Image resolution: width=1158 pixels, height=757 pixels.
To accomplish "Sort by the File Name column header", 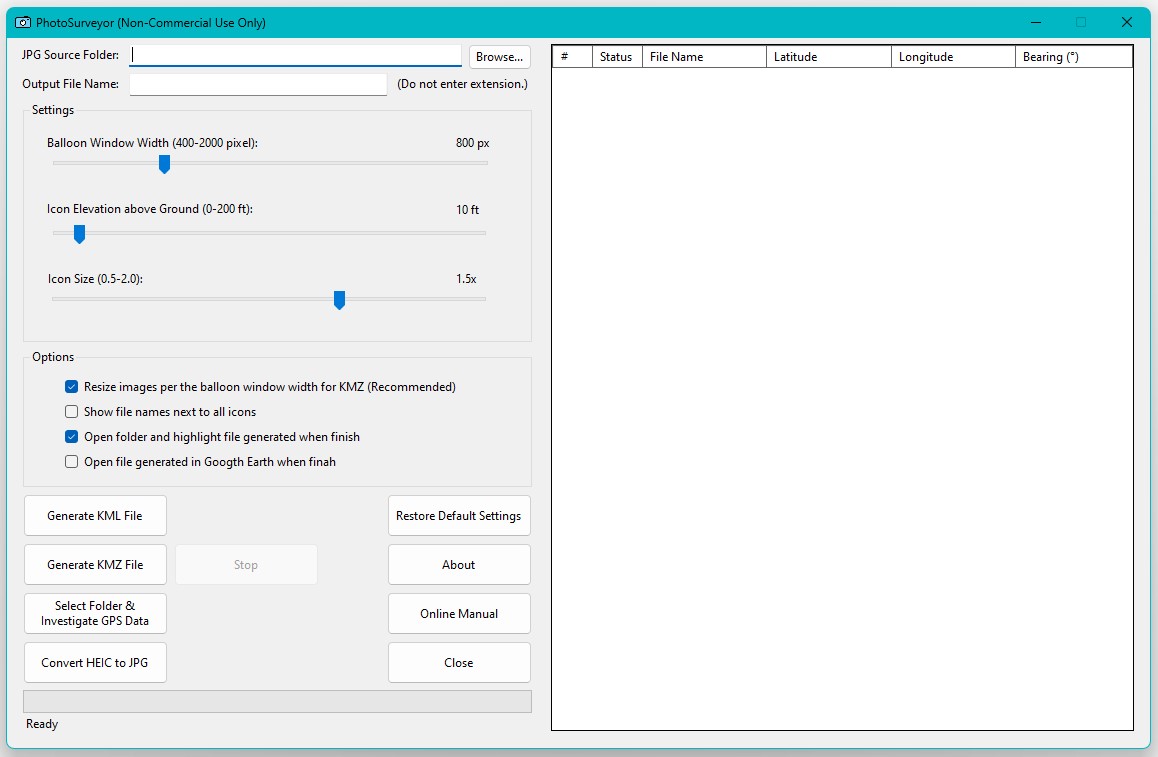I will pos(704,57).
